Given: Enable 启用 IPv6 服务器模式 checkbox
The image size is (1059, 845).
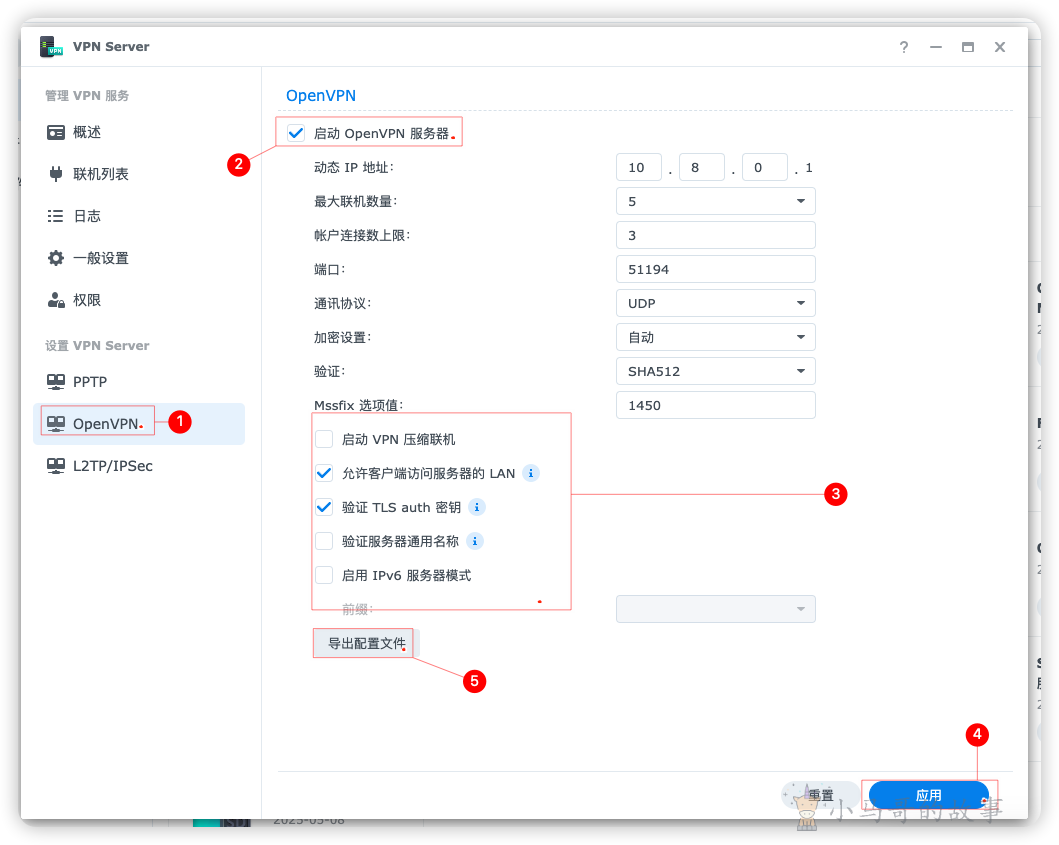Looking at the screenshot, I should (324, 575).
